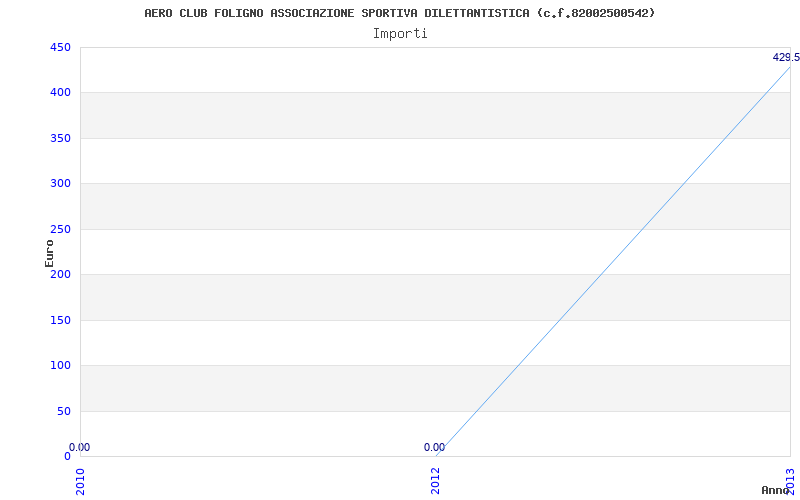Click y-axis value 400
The height and width of the screenshot is (500, 800).
[60, 93]
